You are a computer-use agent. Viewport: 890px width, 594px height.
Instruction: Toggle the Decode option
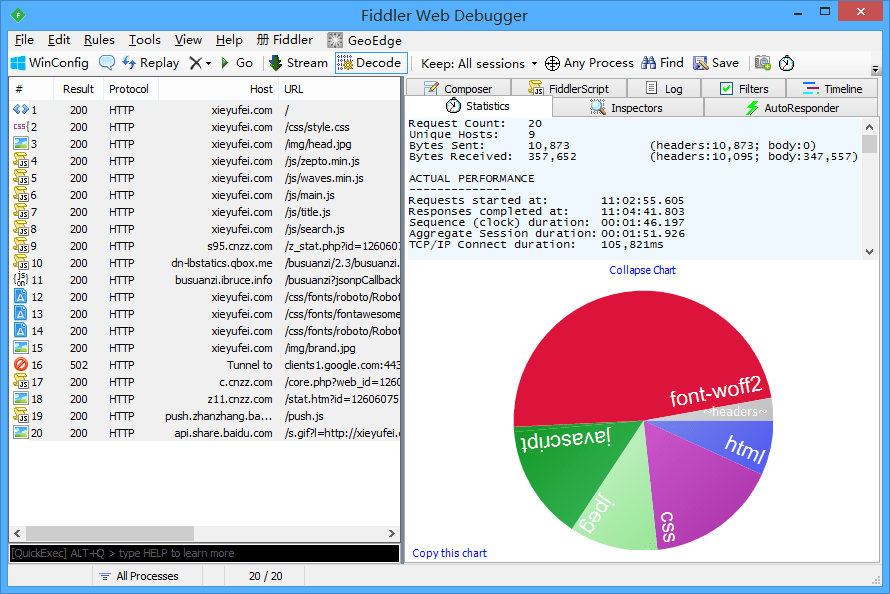click(371, 63)
